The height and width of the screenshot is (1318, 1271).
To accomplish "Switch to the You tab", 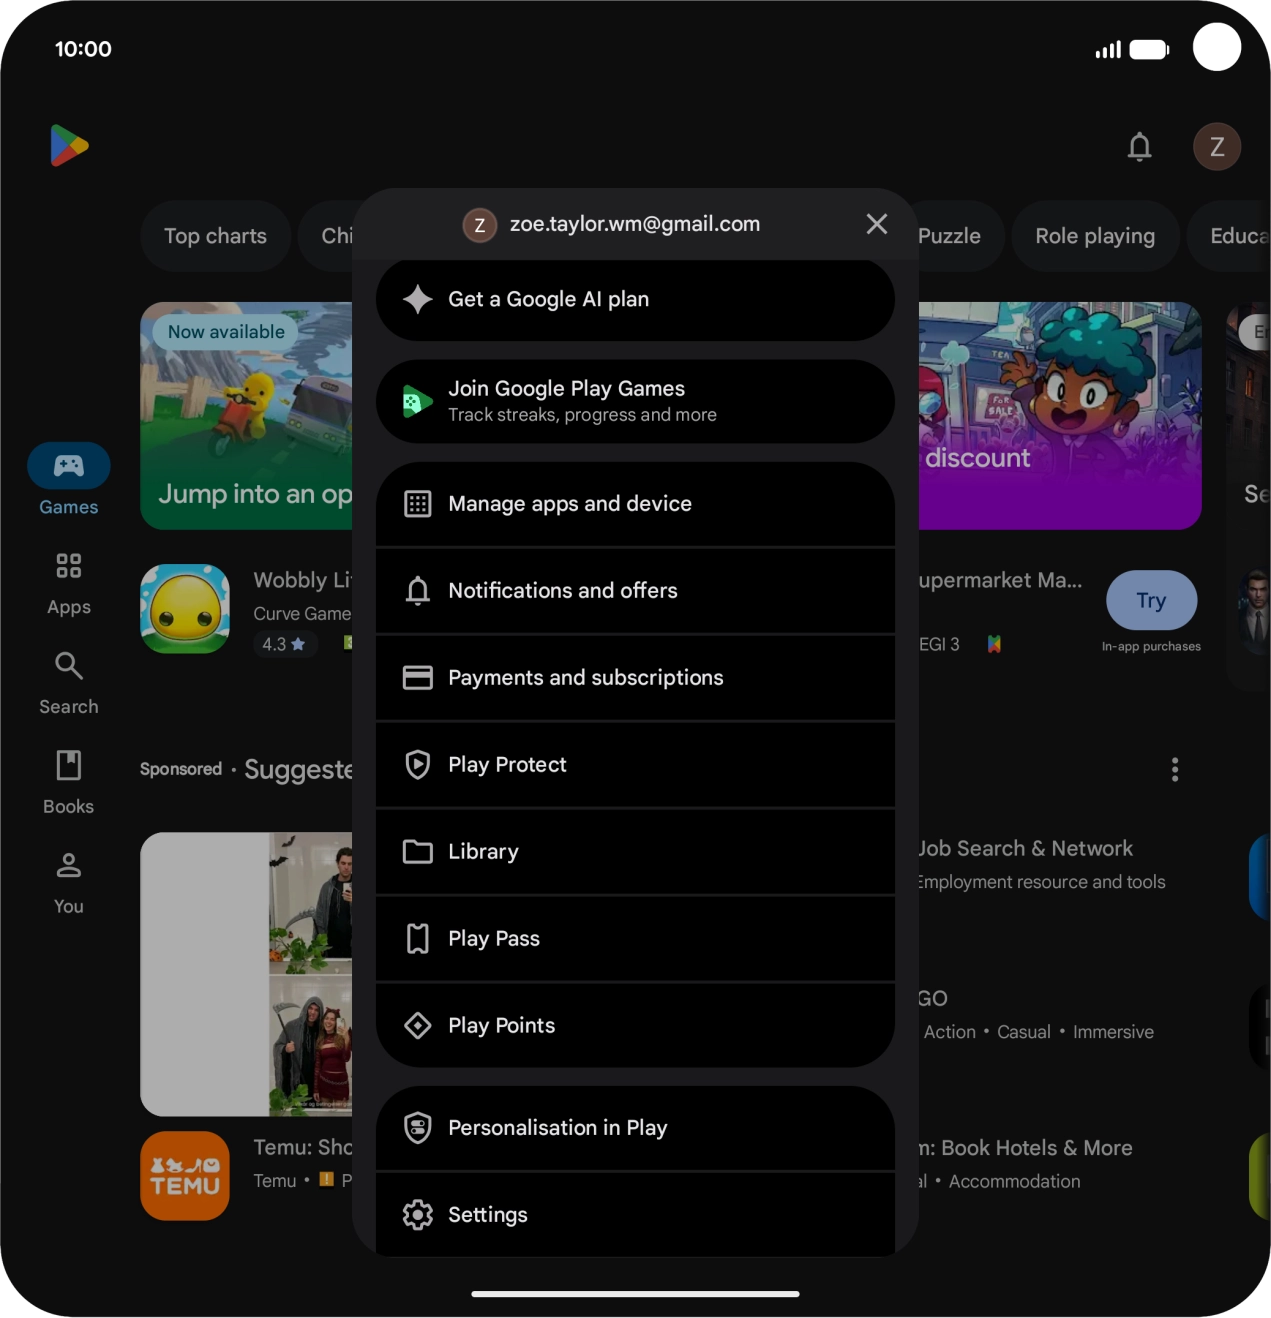I will click(69, 883).
